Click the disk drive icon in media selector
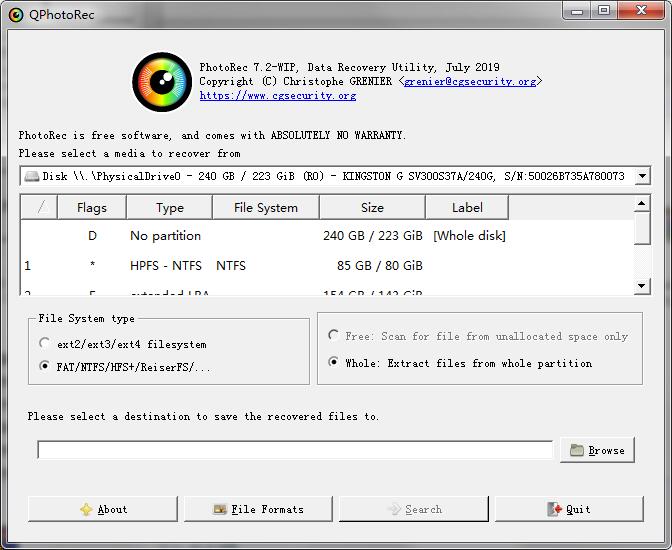 [x=31, y=176]
